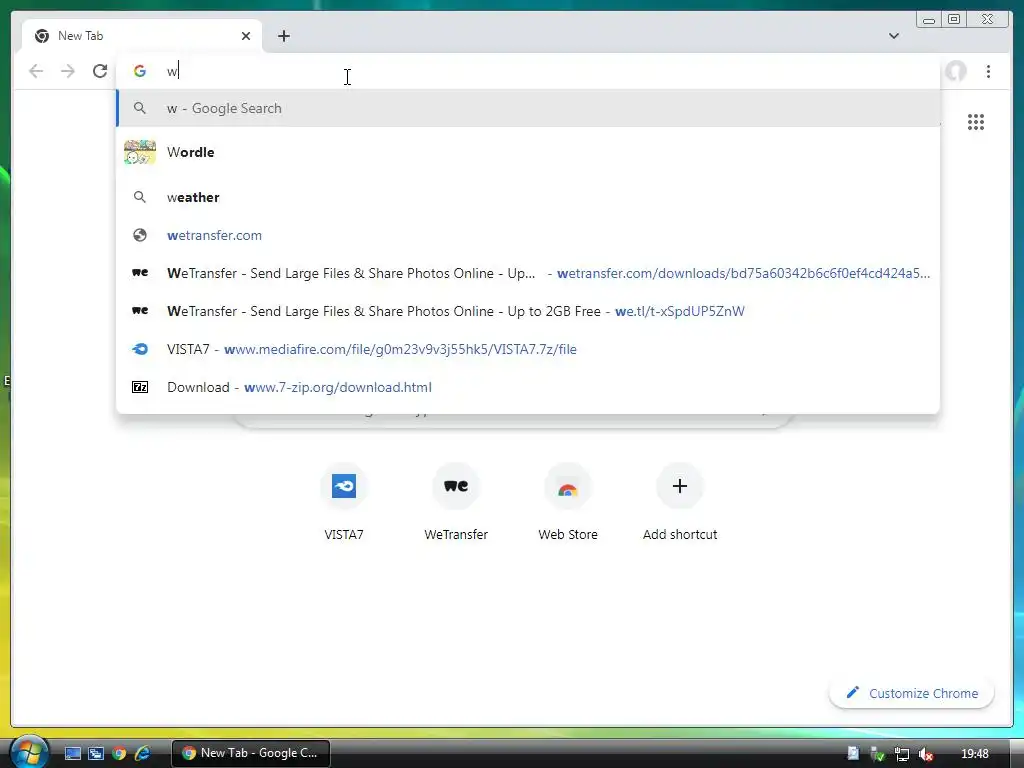1024x768 pixels.
Task: Click the globe icon beside wetransfer.com
Action: click(x=140, y=235)
